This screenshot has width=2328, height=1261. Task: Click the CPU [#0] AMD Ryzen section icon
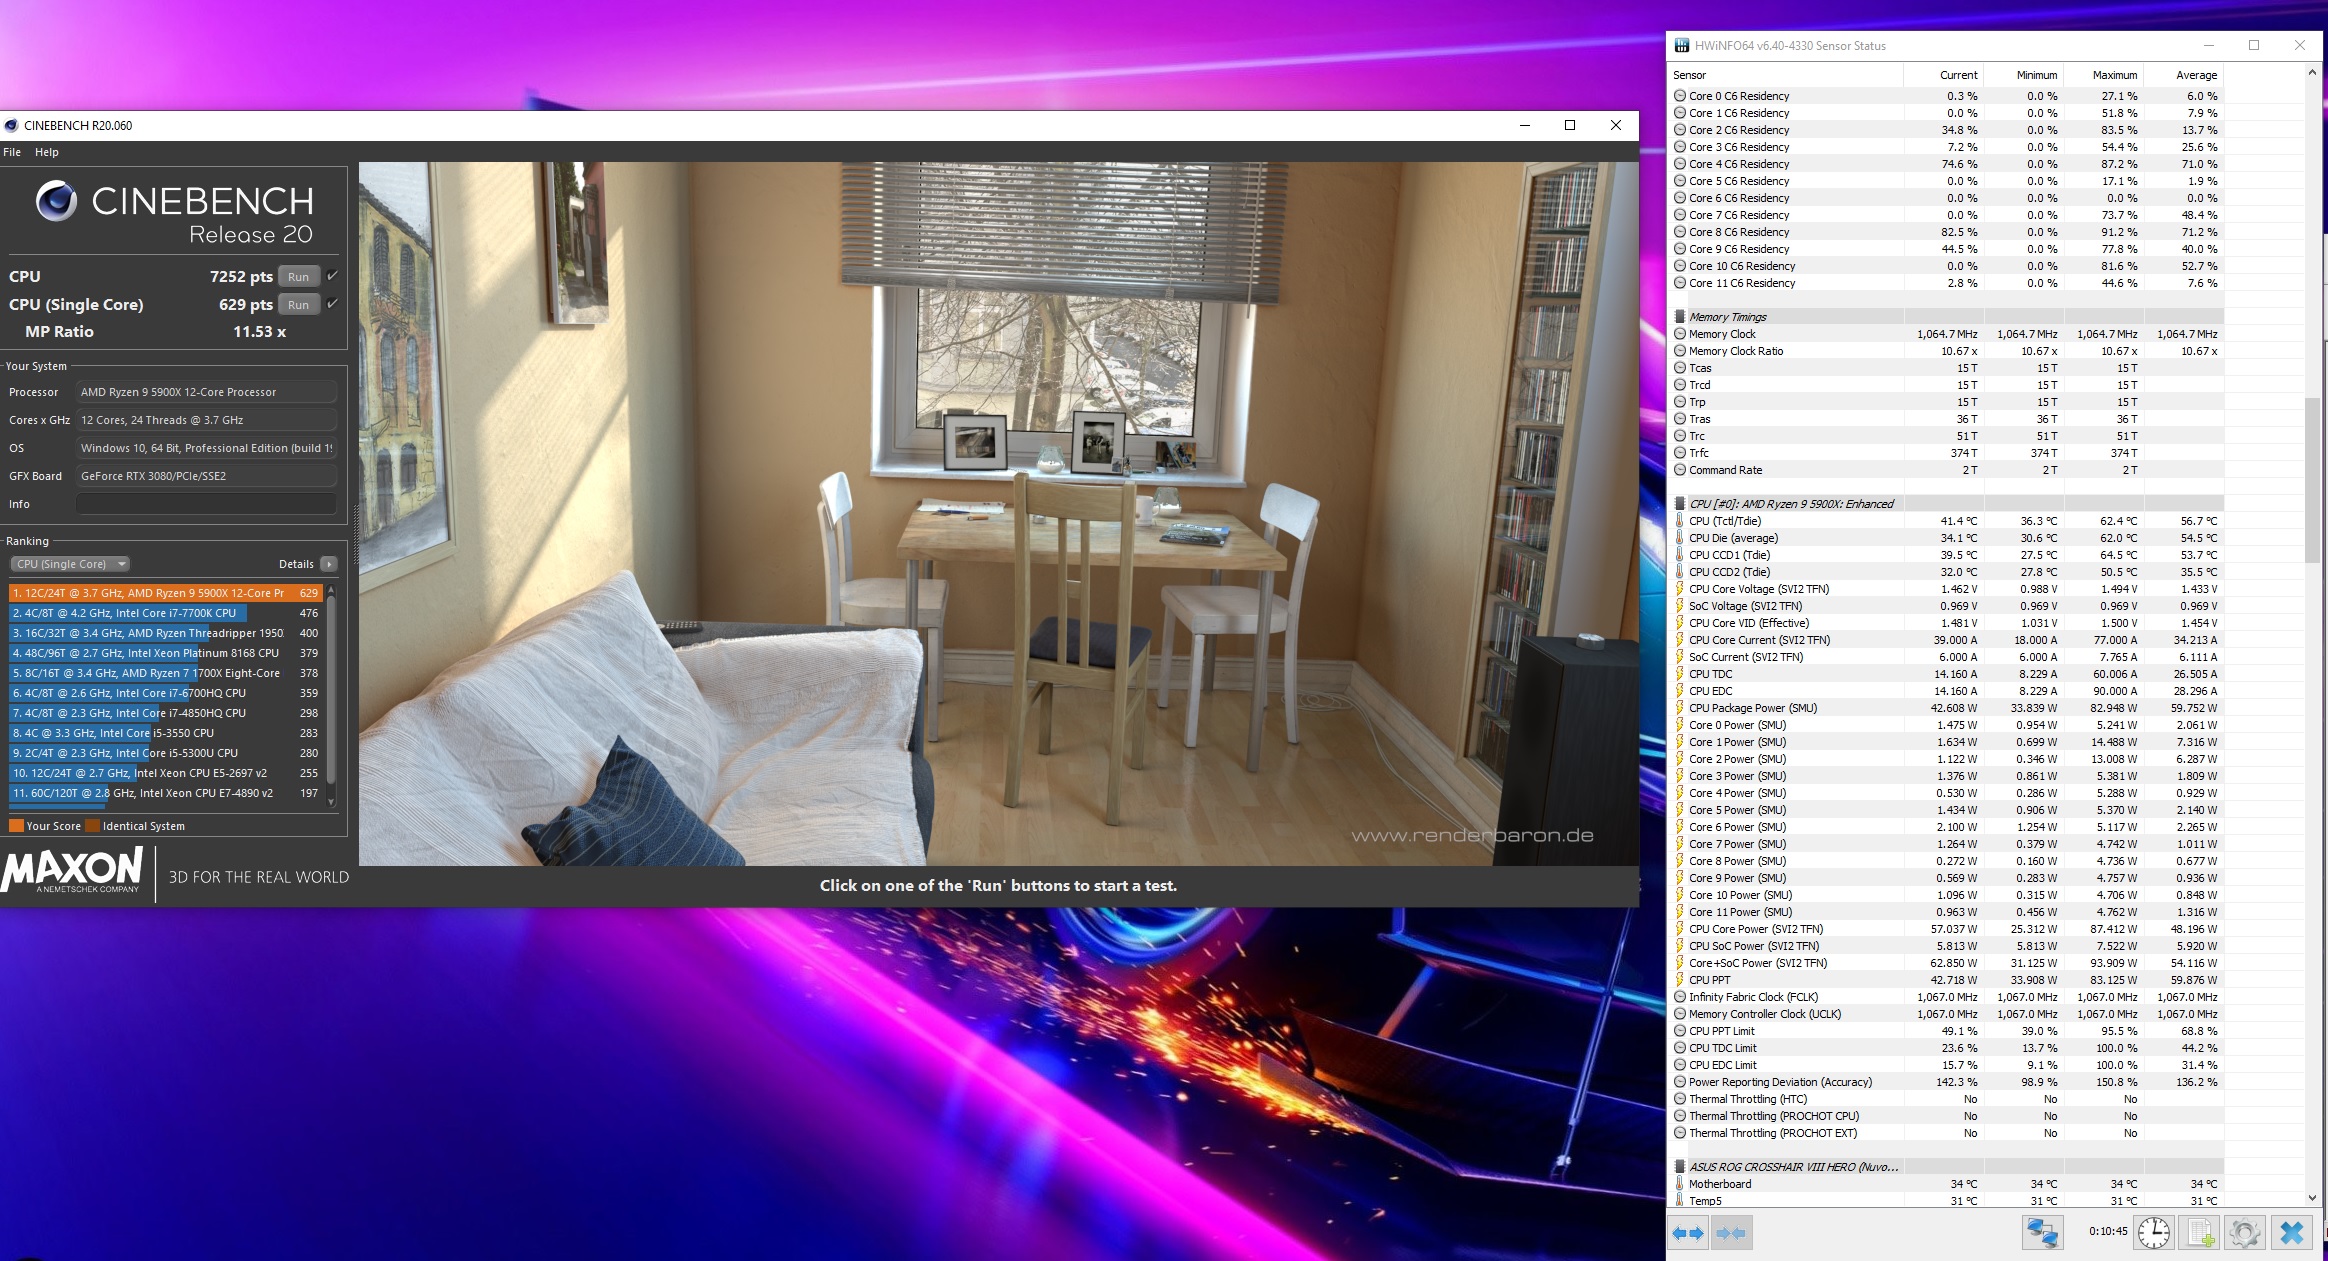(x=1679, y=504)
